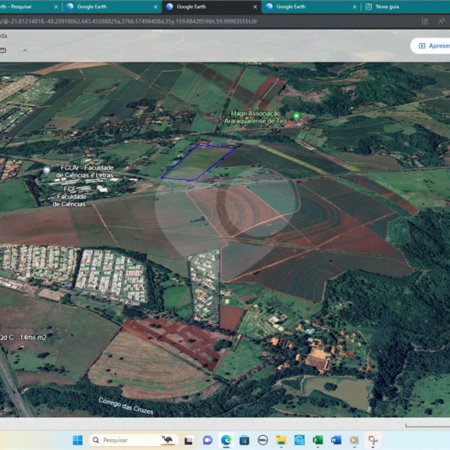Click the FCLAr Faculdade place marker
This screenshot has height=450, width=450.
(47, 171)
